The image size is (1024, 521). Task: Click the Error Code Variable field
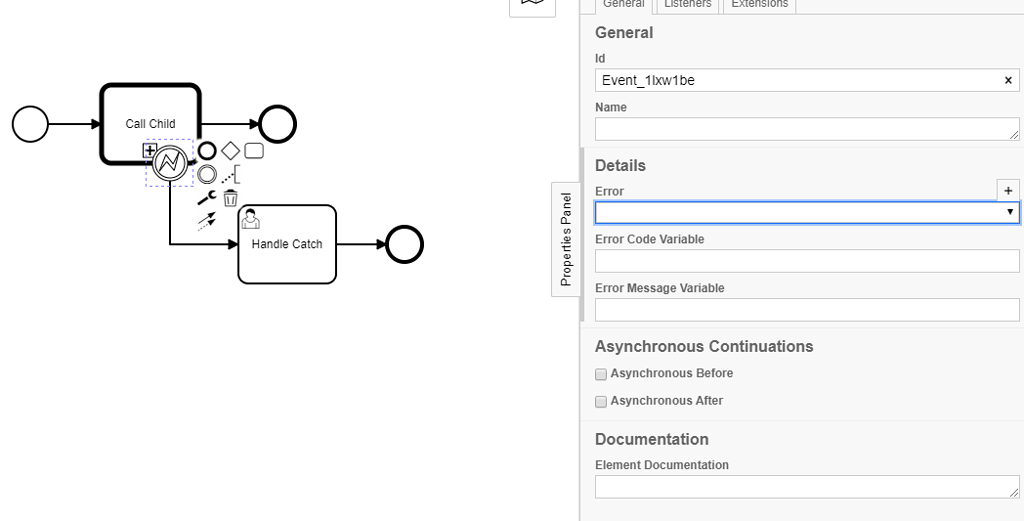[807, 261]
